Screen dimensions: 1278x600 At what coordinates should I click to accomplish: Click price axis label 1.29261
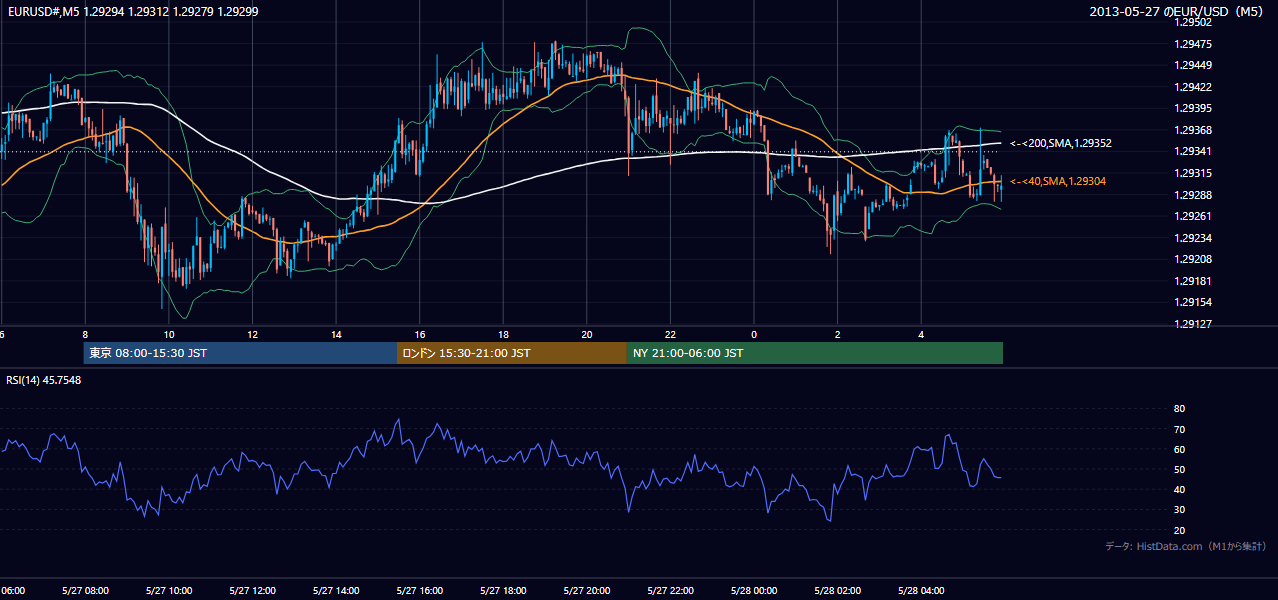tap(1193, 216)
